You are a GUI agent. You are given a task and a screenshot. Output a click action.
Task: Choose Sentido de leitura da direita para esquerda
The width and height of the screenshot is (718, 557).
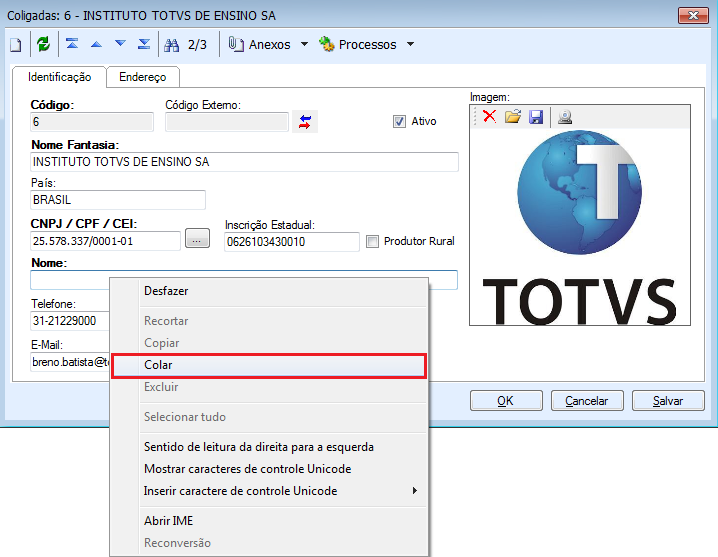point(269,447)
